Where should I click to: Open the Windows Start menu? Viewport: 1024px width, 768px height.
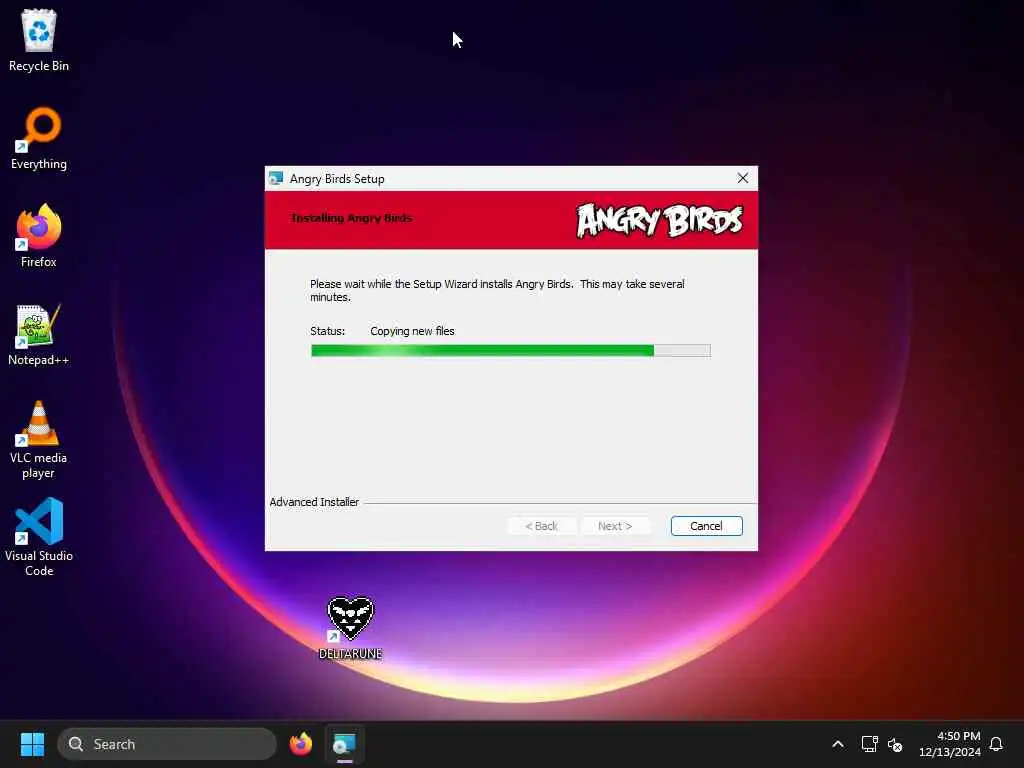(32, 744)
